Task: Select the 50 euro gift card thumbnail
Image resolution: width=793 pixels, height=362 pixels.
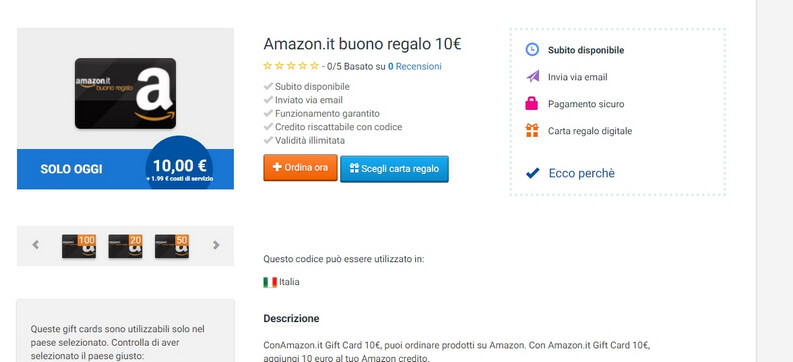Action: point(172,246)
